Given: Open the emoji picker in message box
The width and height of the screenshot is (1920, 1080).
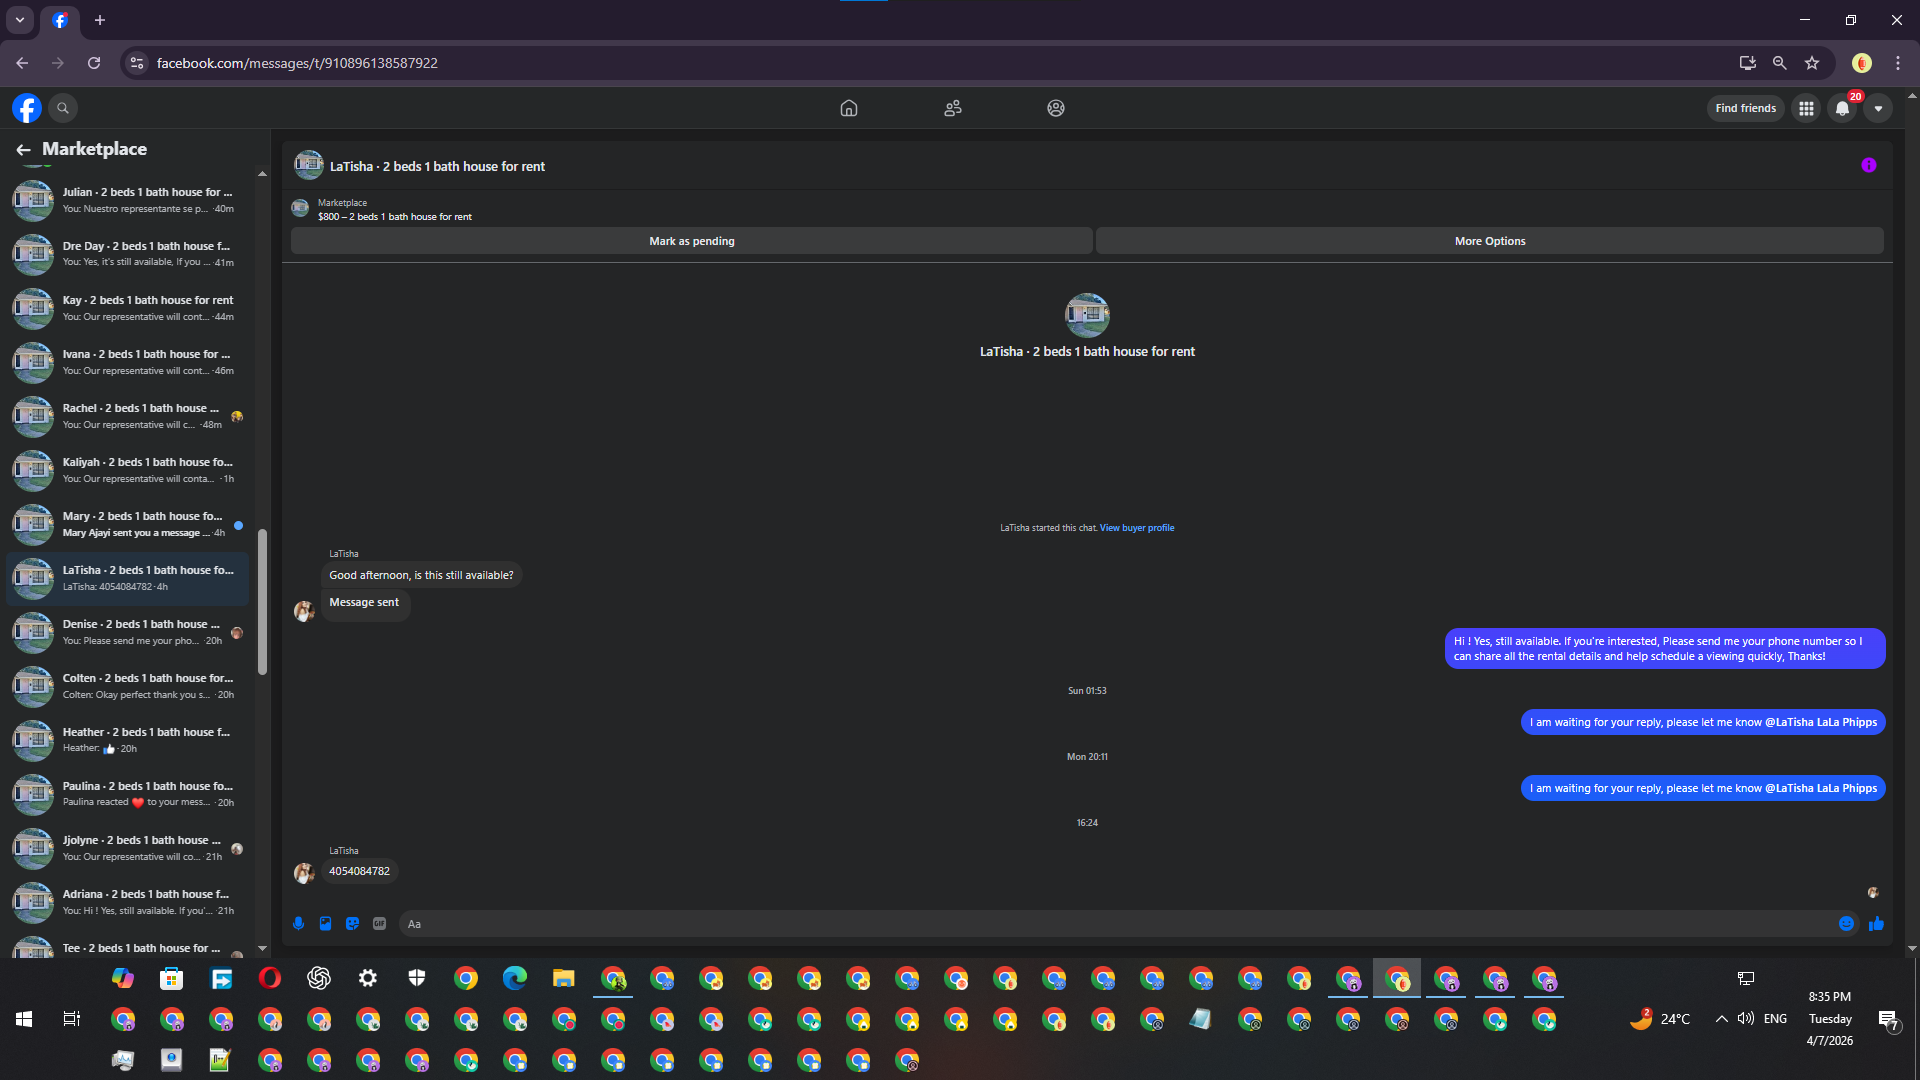Looking at the screenshot, I should 1846,924.
